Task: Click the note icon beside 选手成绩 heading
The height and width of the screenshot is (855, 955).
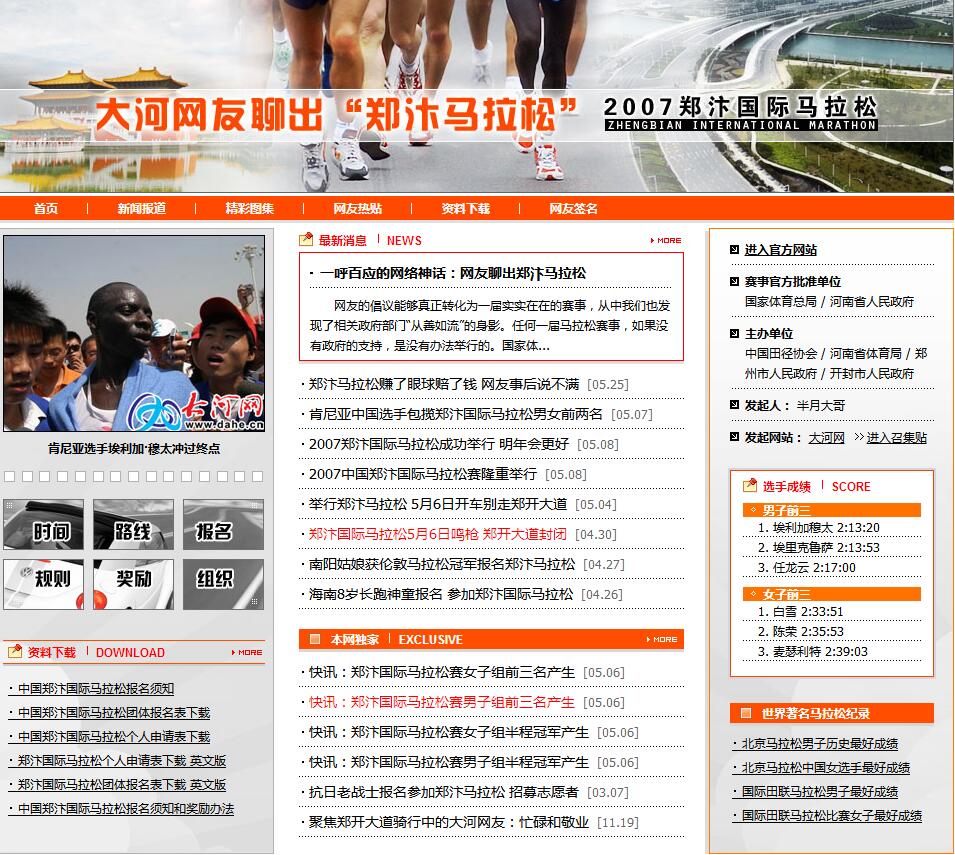Action: [750, 486]
